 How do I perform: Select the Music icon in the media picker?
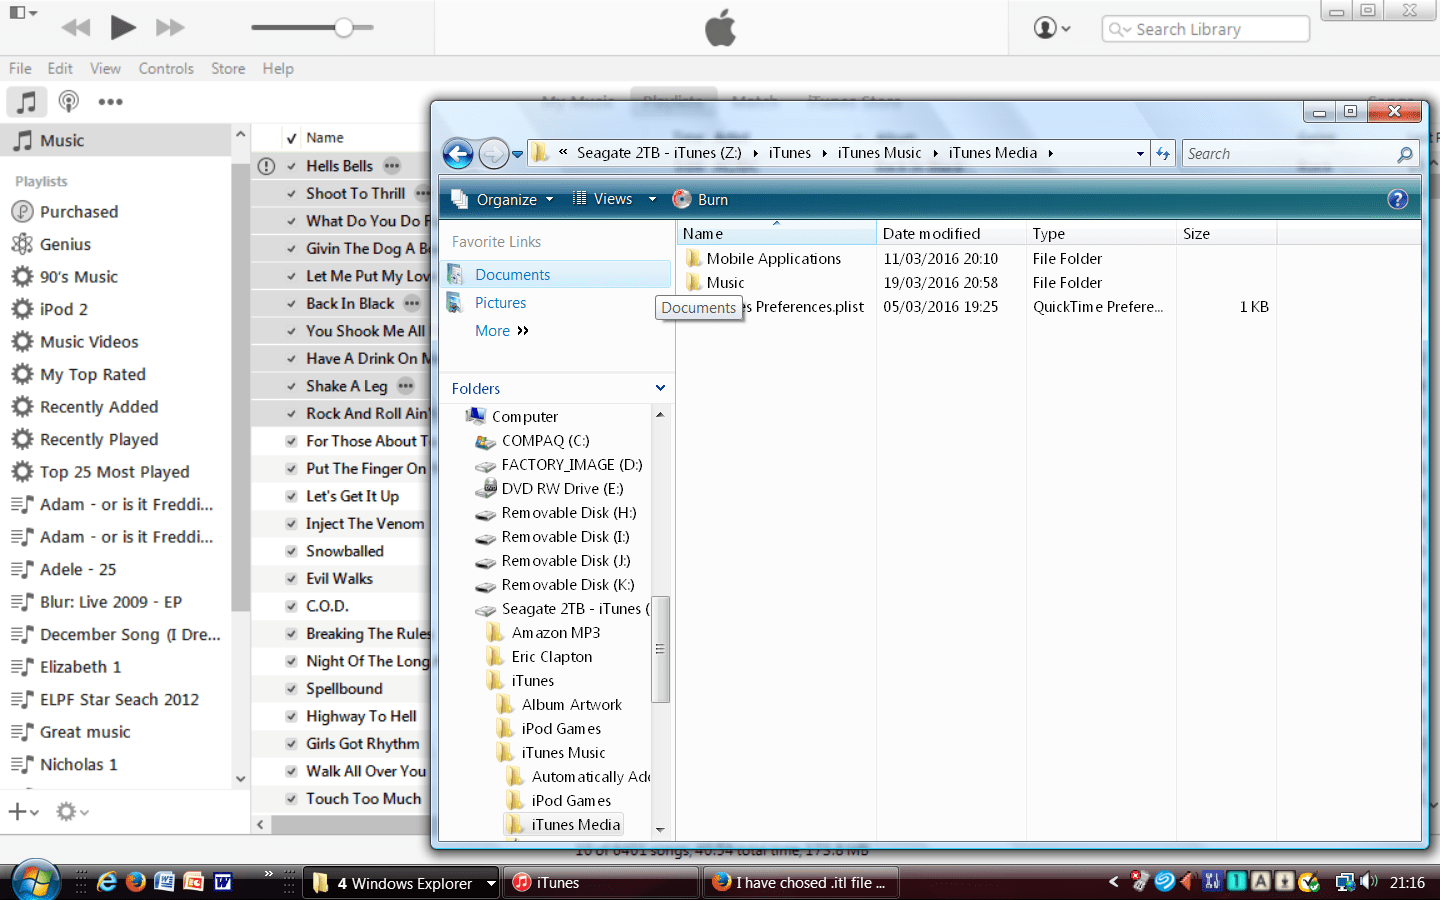tap(26, 101)
